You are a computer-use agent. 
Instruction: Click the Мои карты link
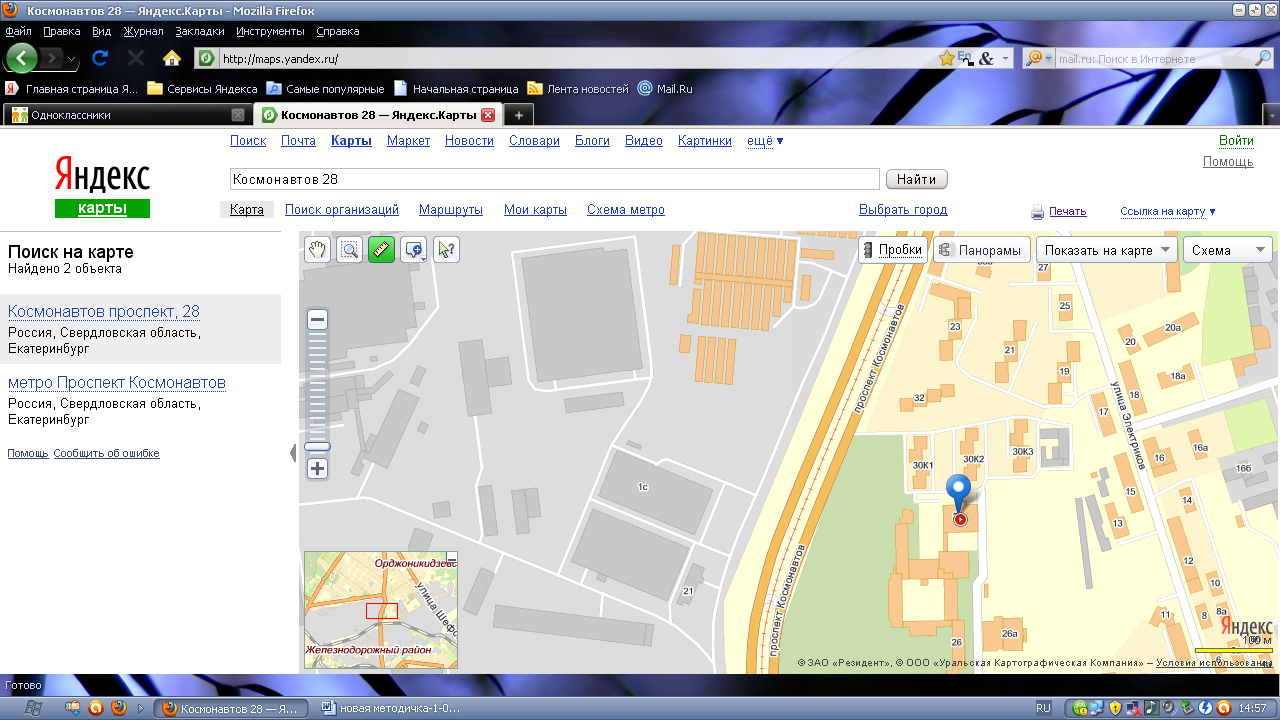point(535,210)
